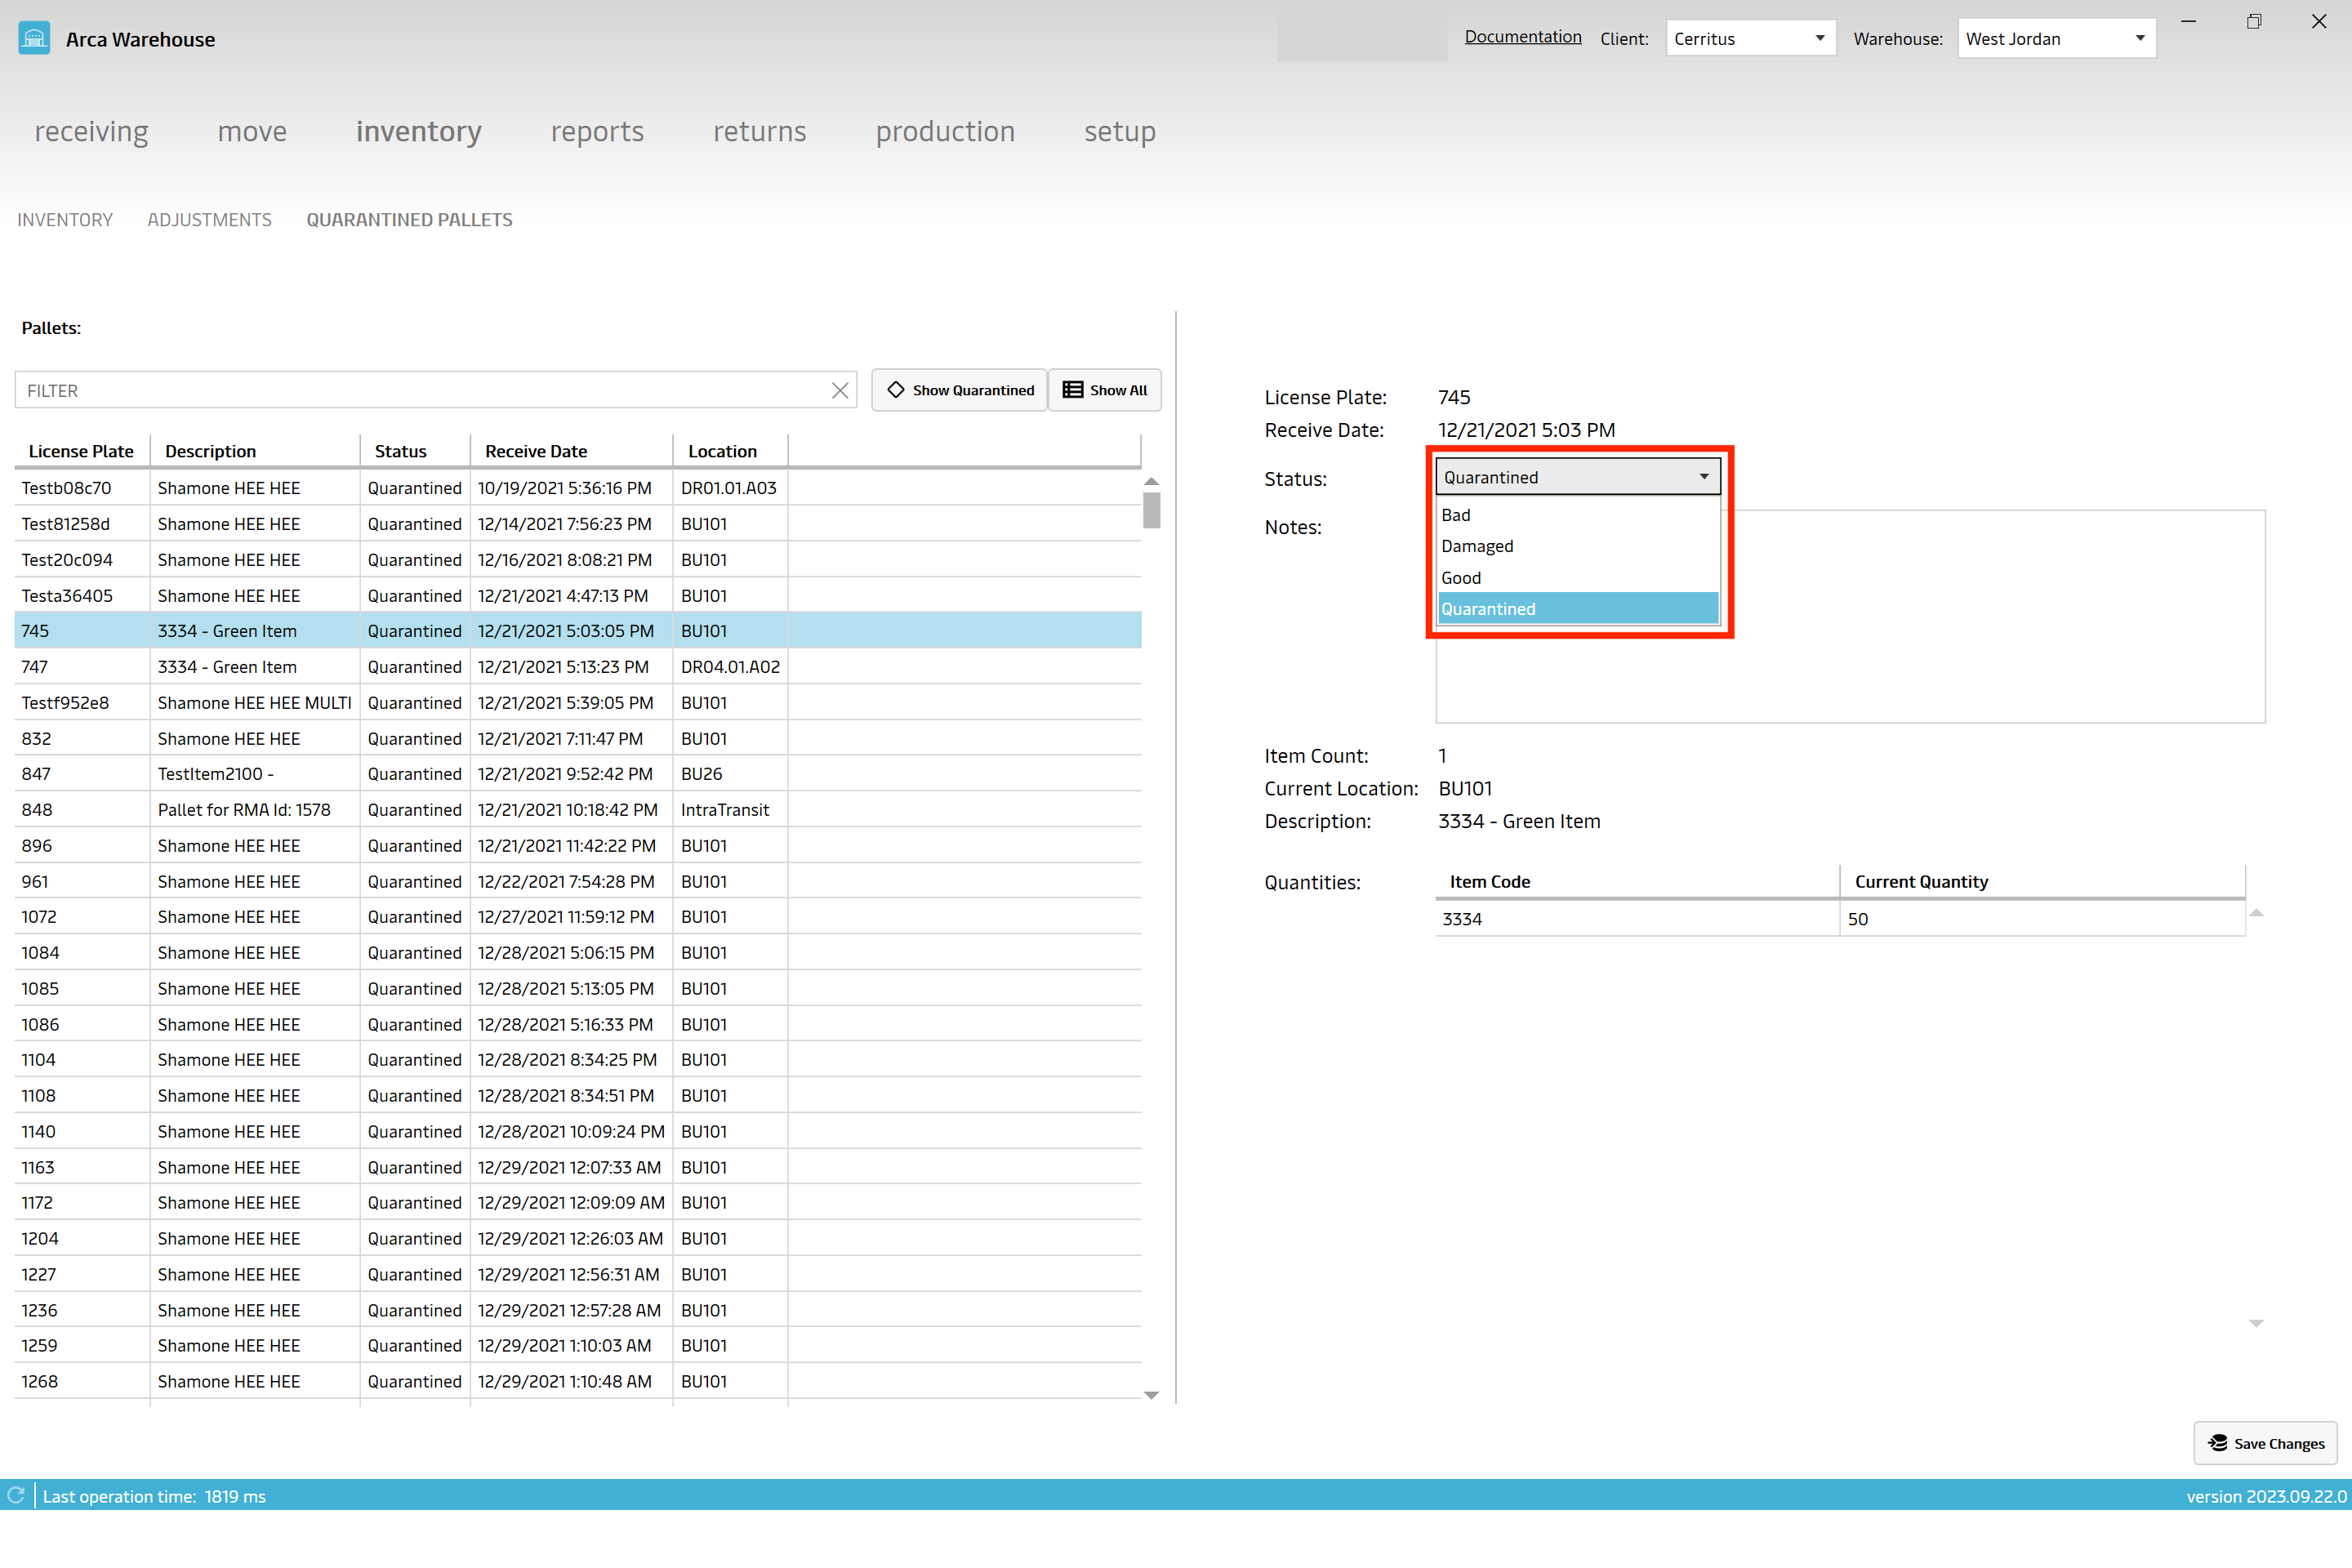Screen dimensions: 2352x1568
Task: Open the Client dropdown showing Cerritus
Action: pyautogui.click(x=1750, y=38)
